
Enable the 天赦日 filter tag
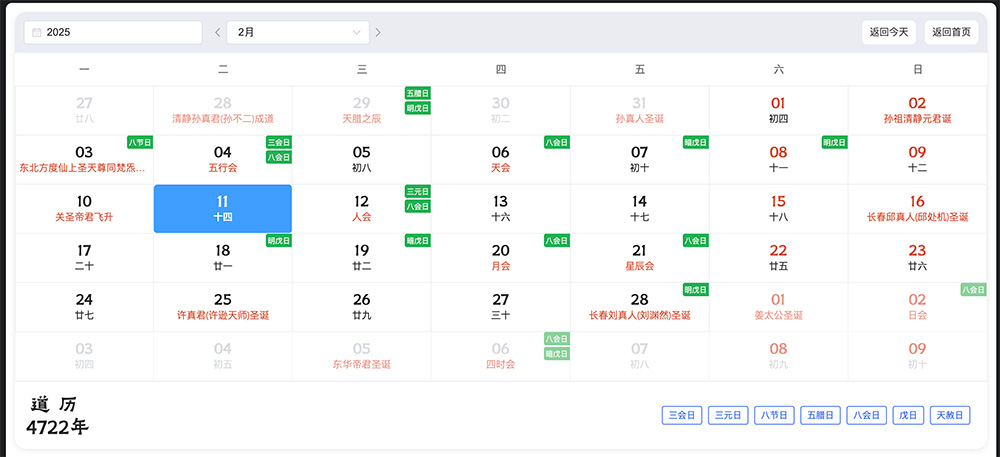point(950,415)
